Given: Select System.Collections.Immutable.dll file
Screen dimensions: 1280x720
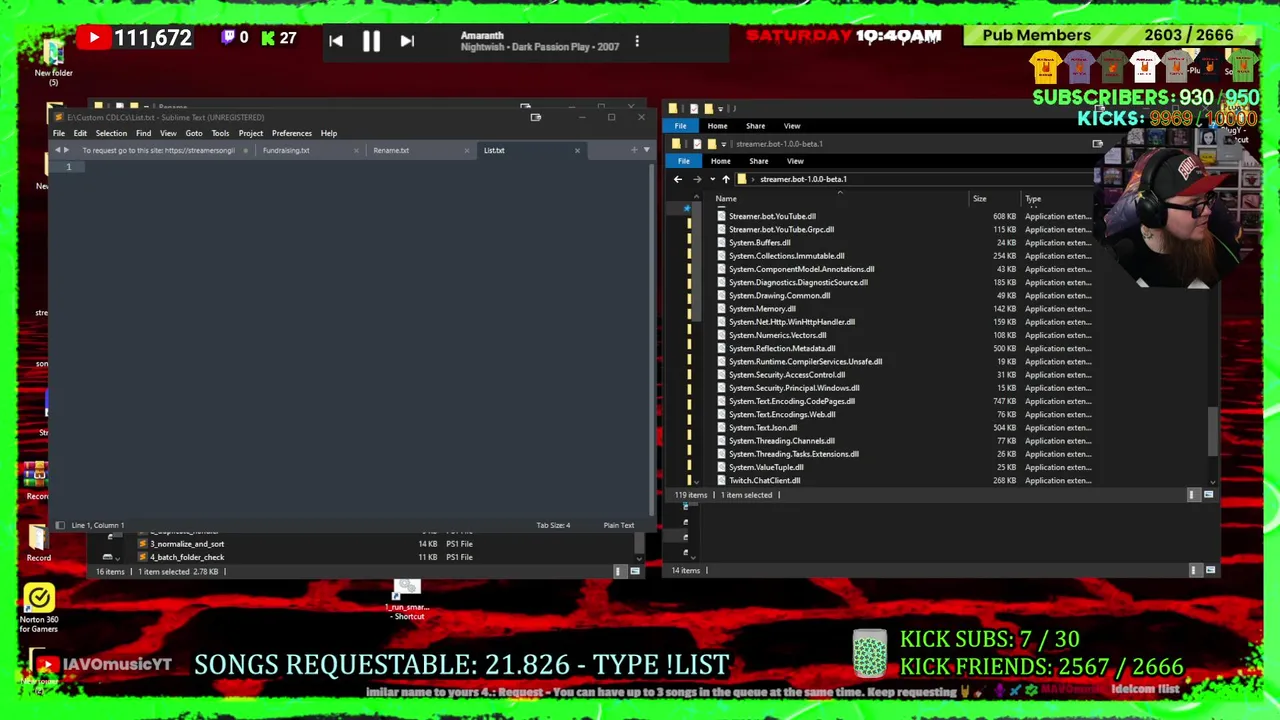Looking at the screenshot, I should 786,256.
